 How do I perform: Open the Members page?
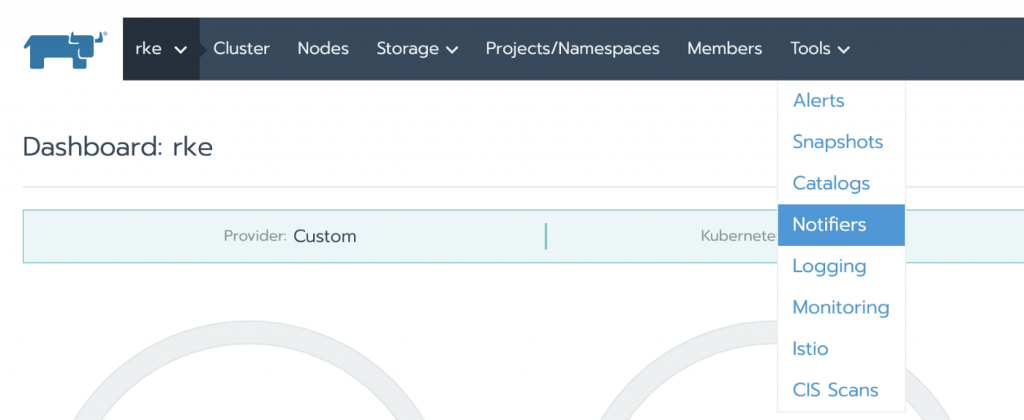click(724, 49)
